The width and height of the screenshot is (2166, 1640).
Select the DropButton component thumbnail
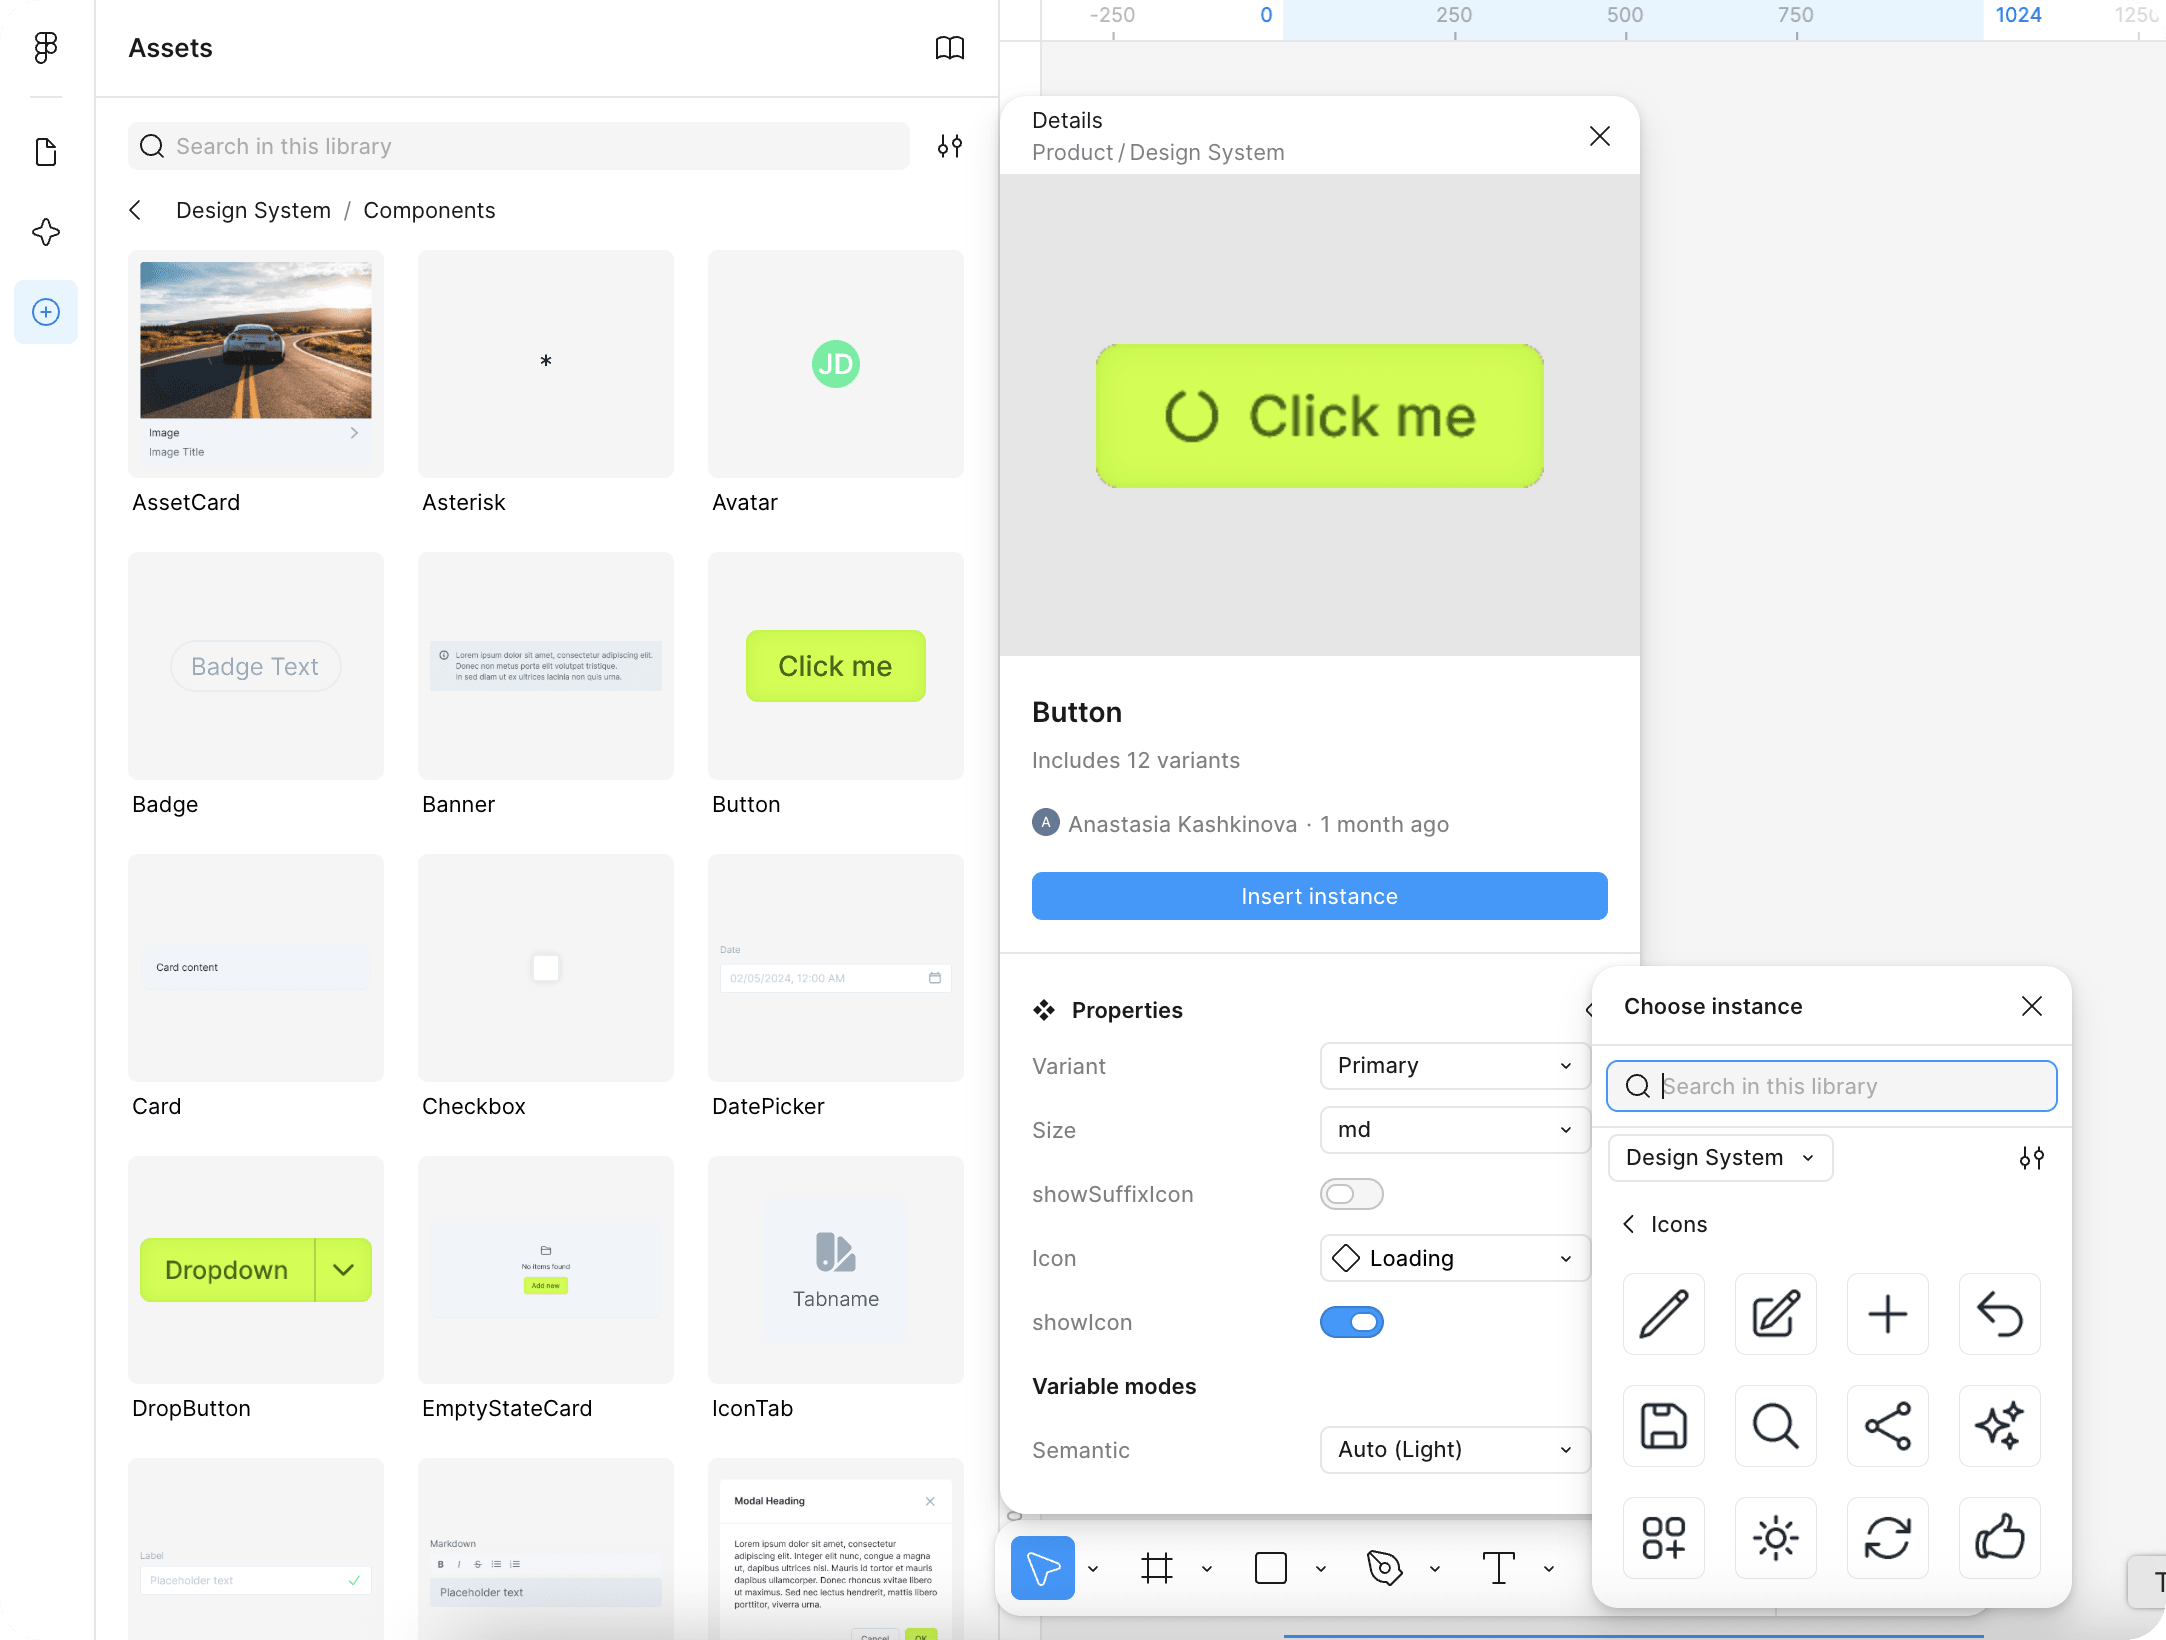point(256,1270)
